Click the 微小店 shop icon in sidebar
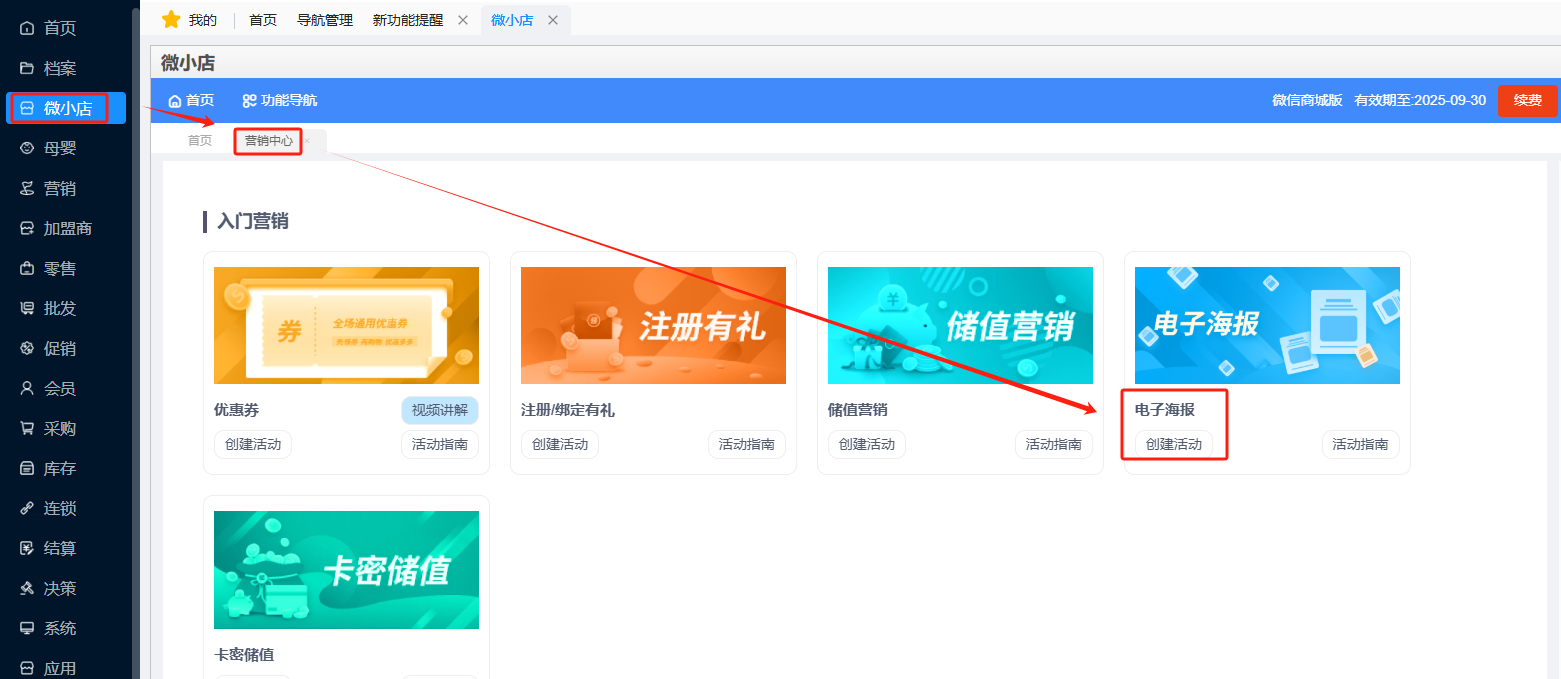 (x=27, y=108)
